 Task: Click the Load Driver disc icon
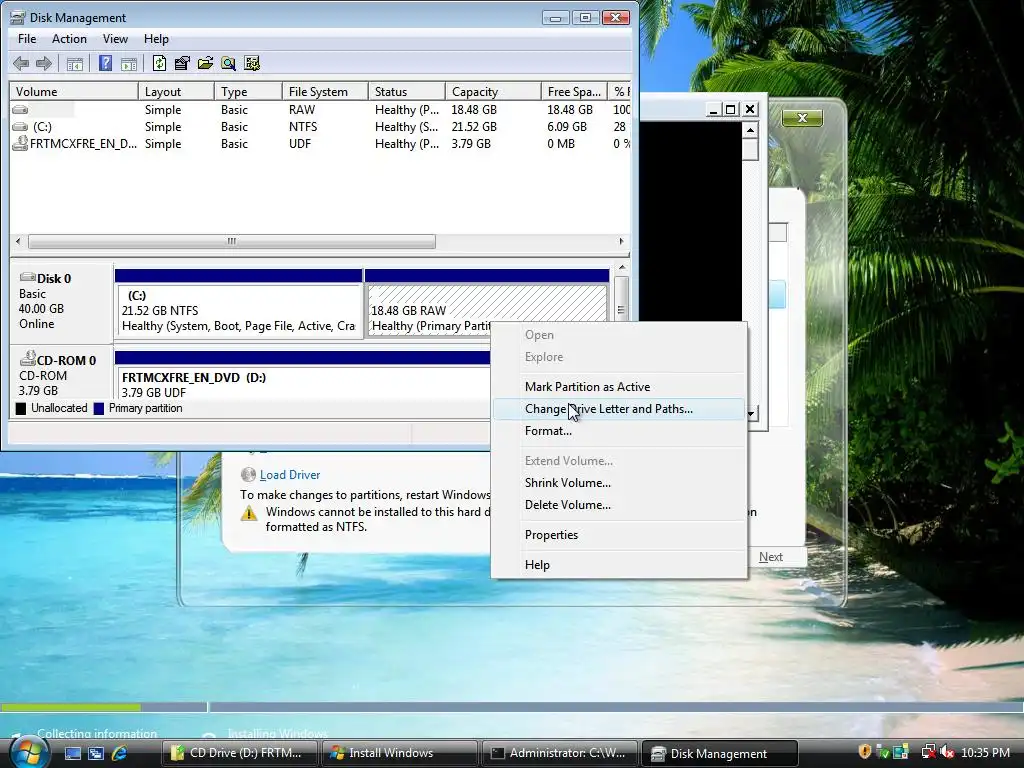tap(248, 475)
